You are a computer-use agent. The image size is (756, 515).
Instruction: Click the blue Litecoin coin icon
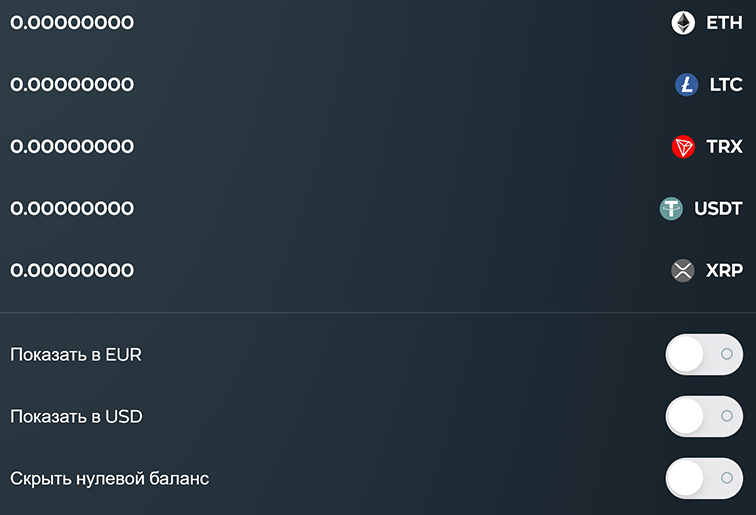(x=687, y=85)
